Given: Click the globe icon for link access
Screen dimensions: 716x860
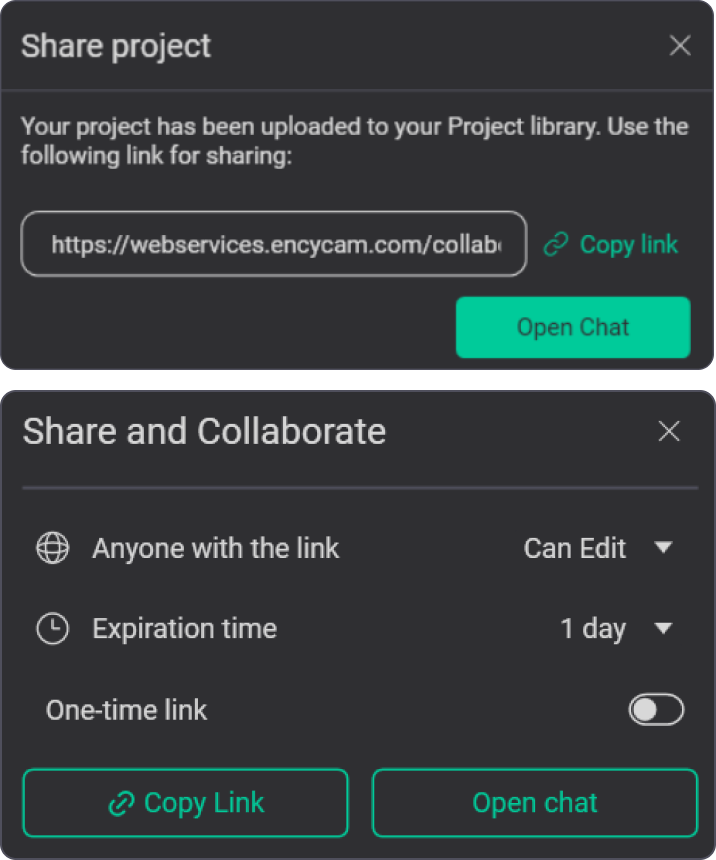Looking at the screenshot, I should [x=53, y=547].
